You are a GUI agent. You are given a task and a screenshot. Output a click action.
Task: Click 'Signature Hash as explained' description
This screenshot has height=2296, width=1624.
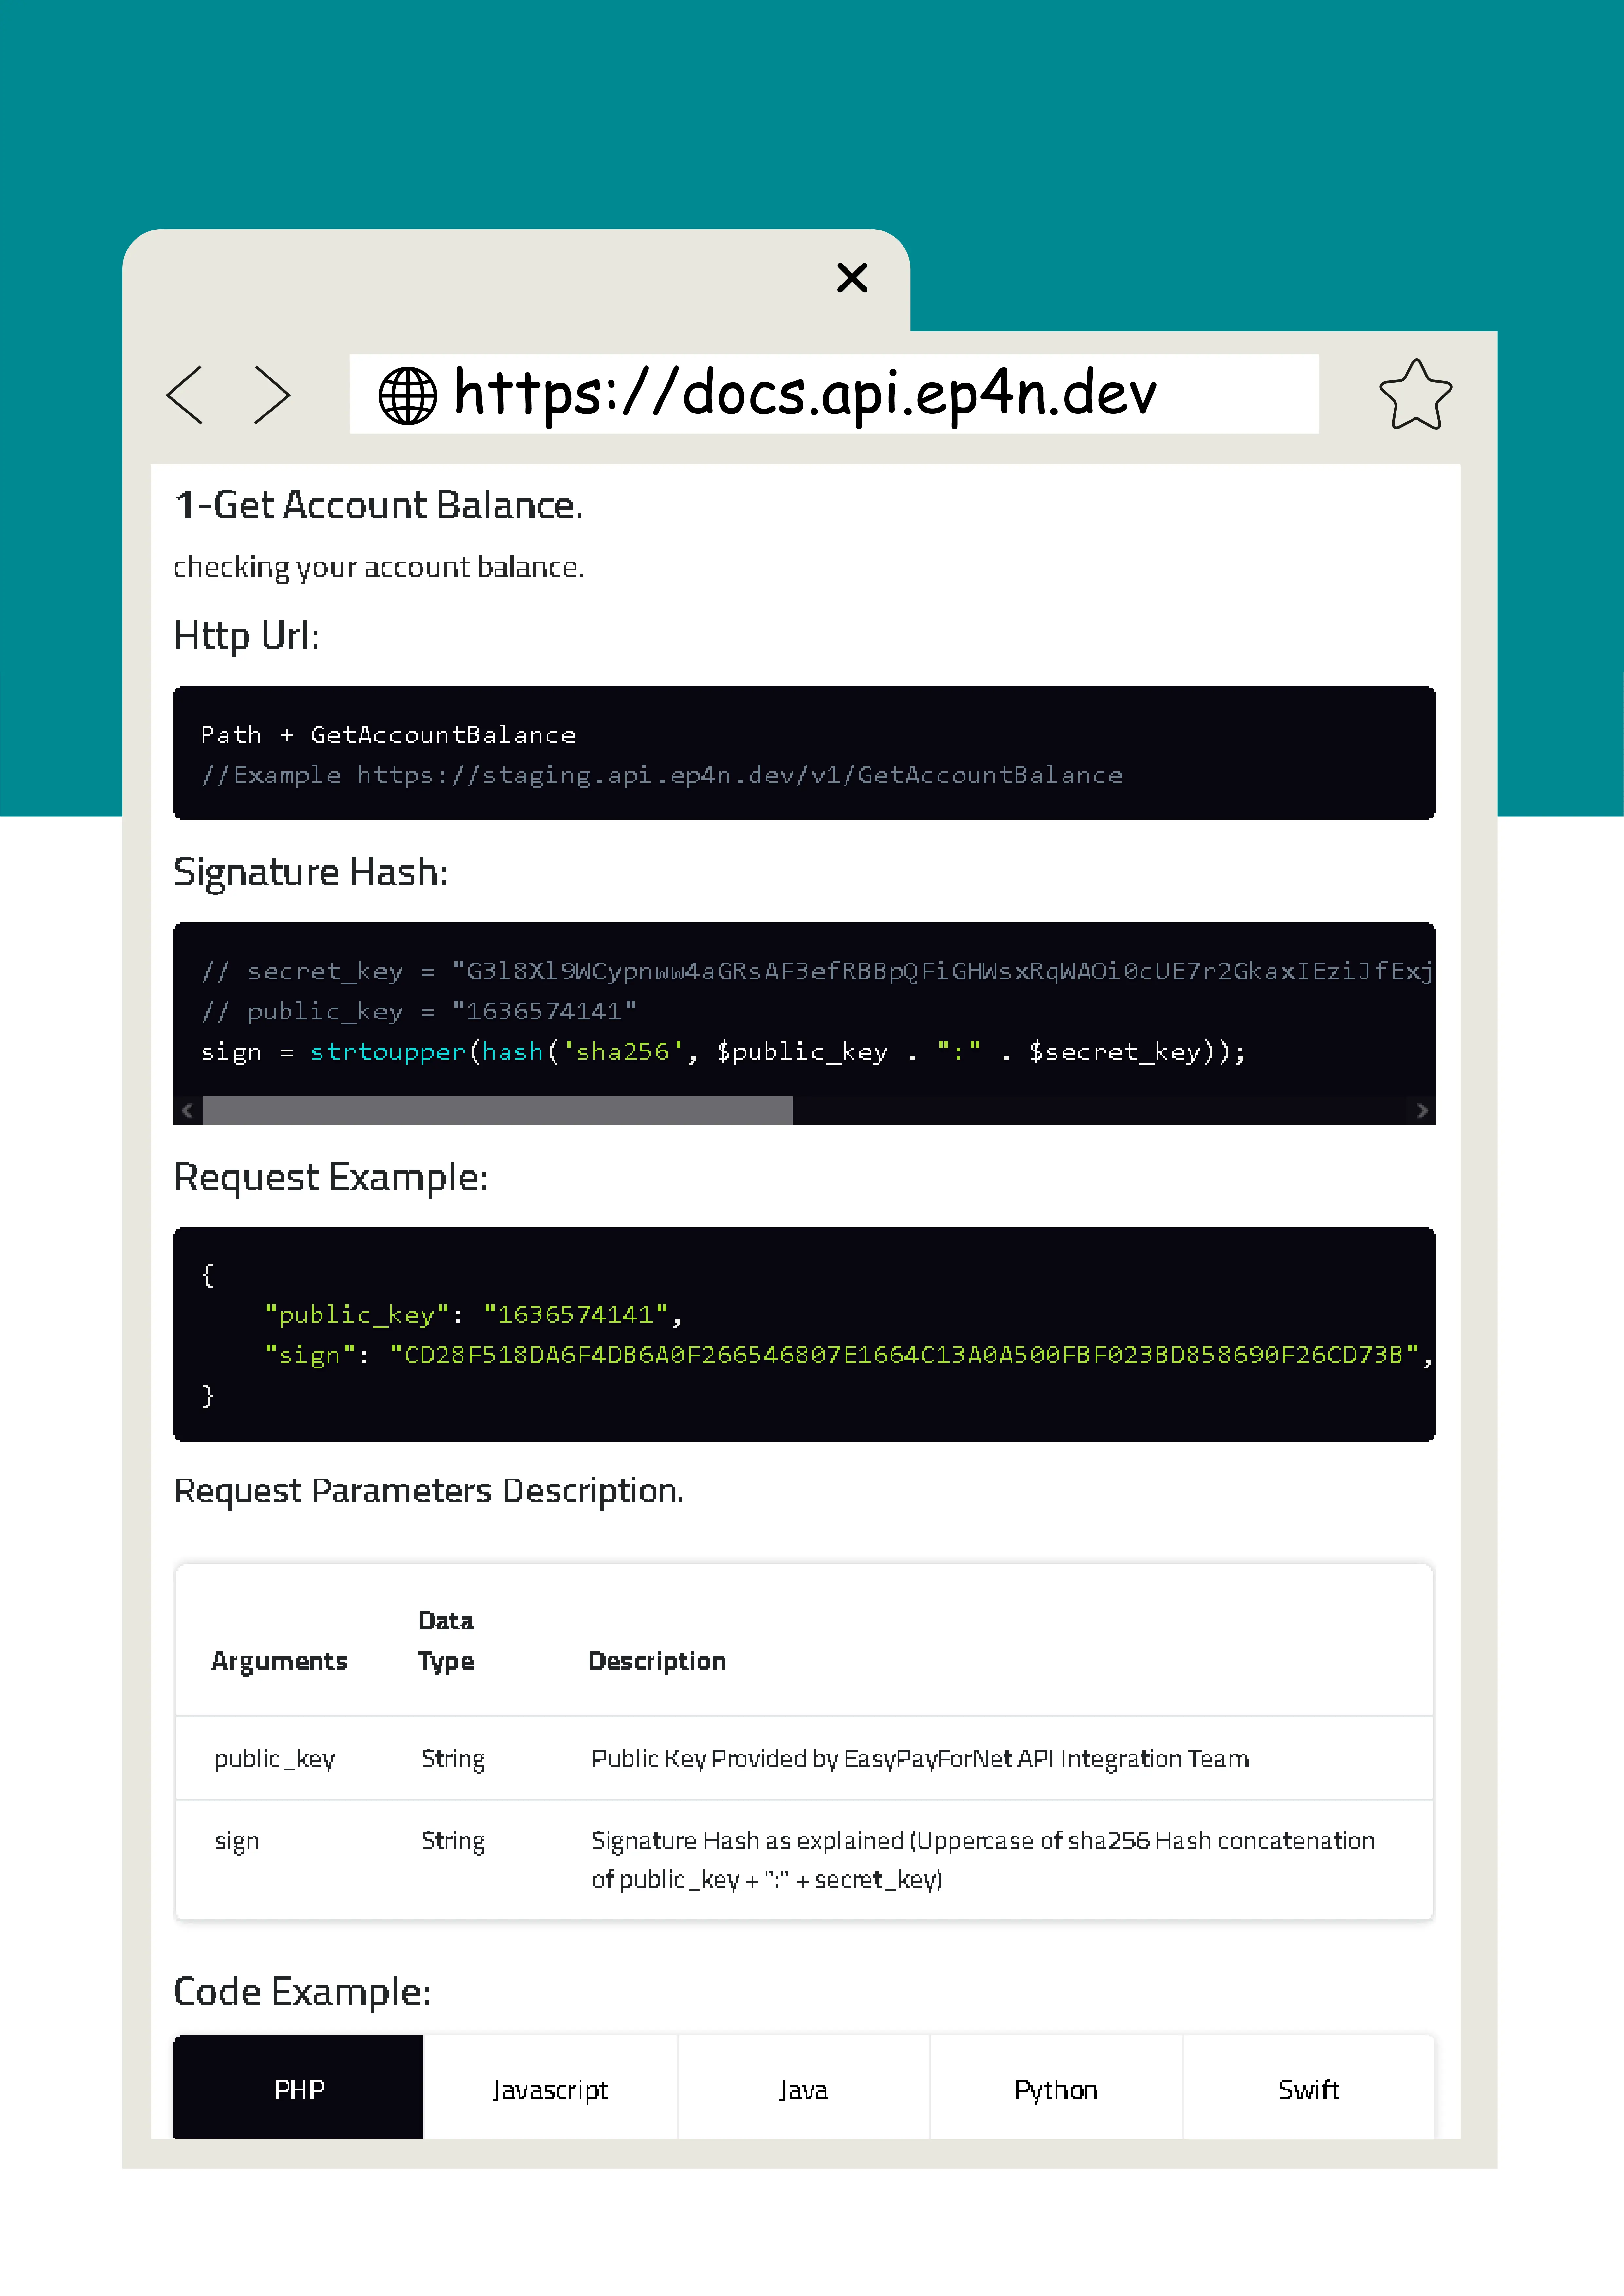coord(983,1860)
